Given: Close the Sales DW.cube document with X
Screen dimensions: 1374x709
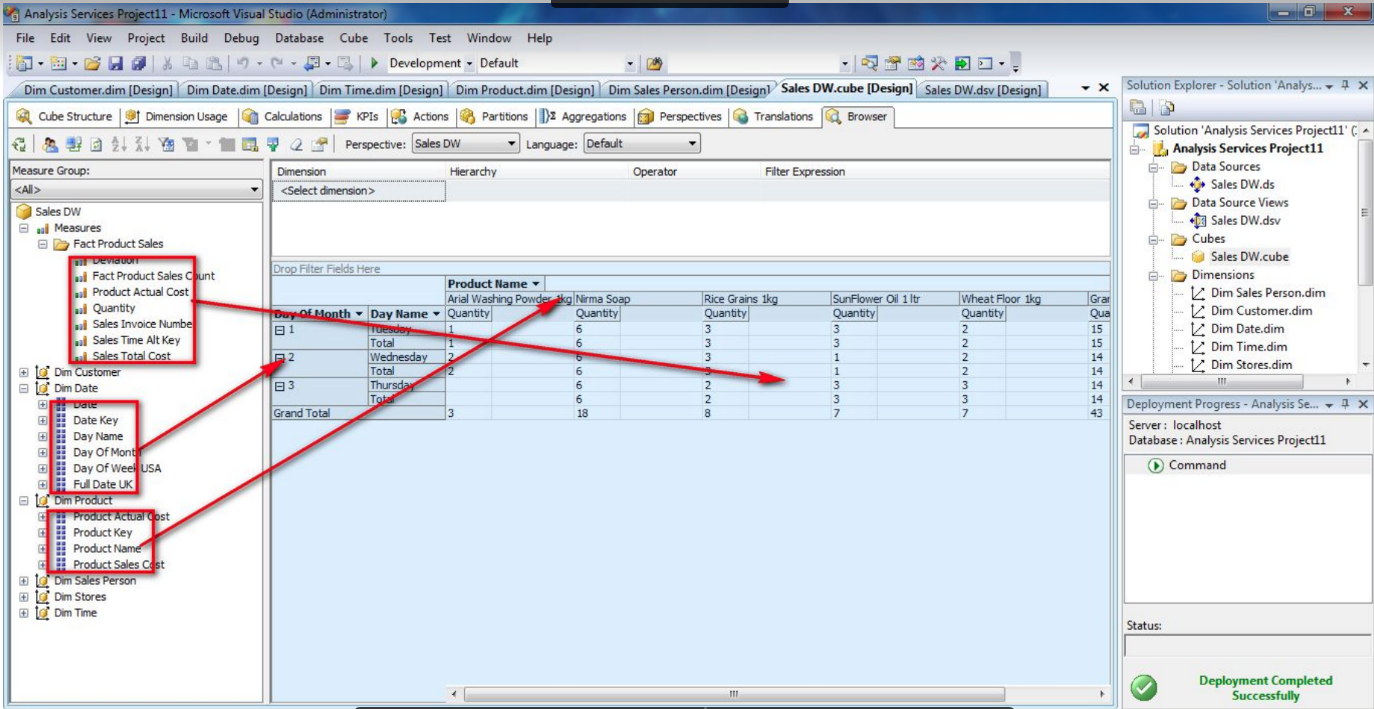Looking at the screenshot, I should (1104, 89).
